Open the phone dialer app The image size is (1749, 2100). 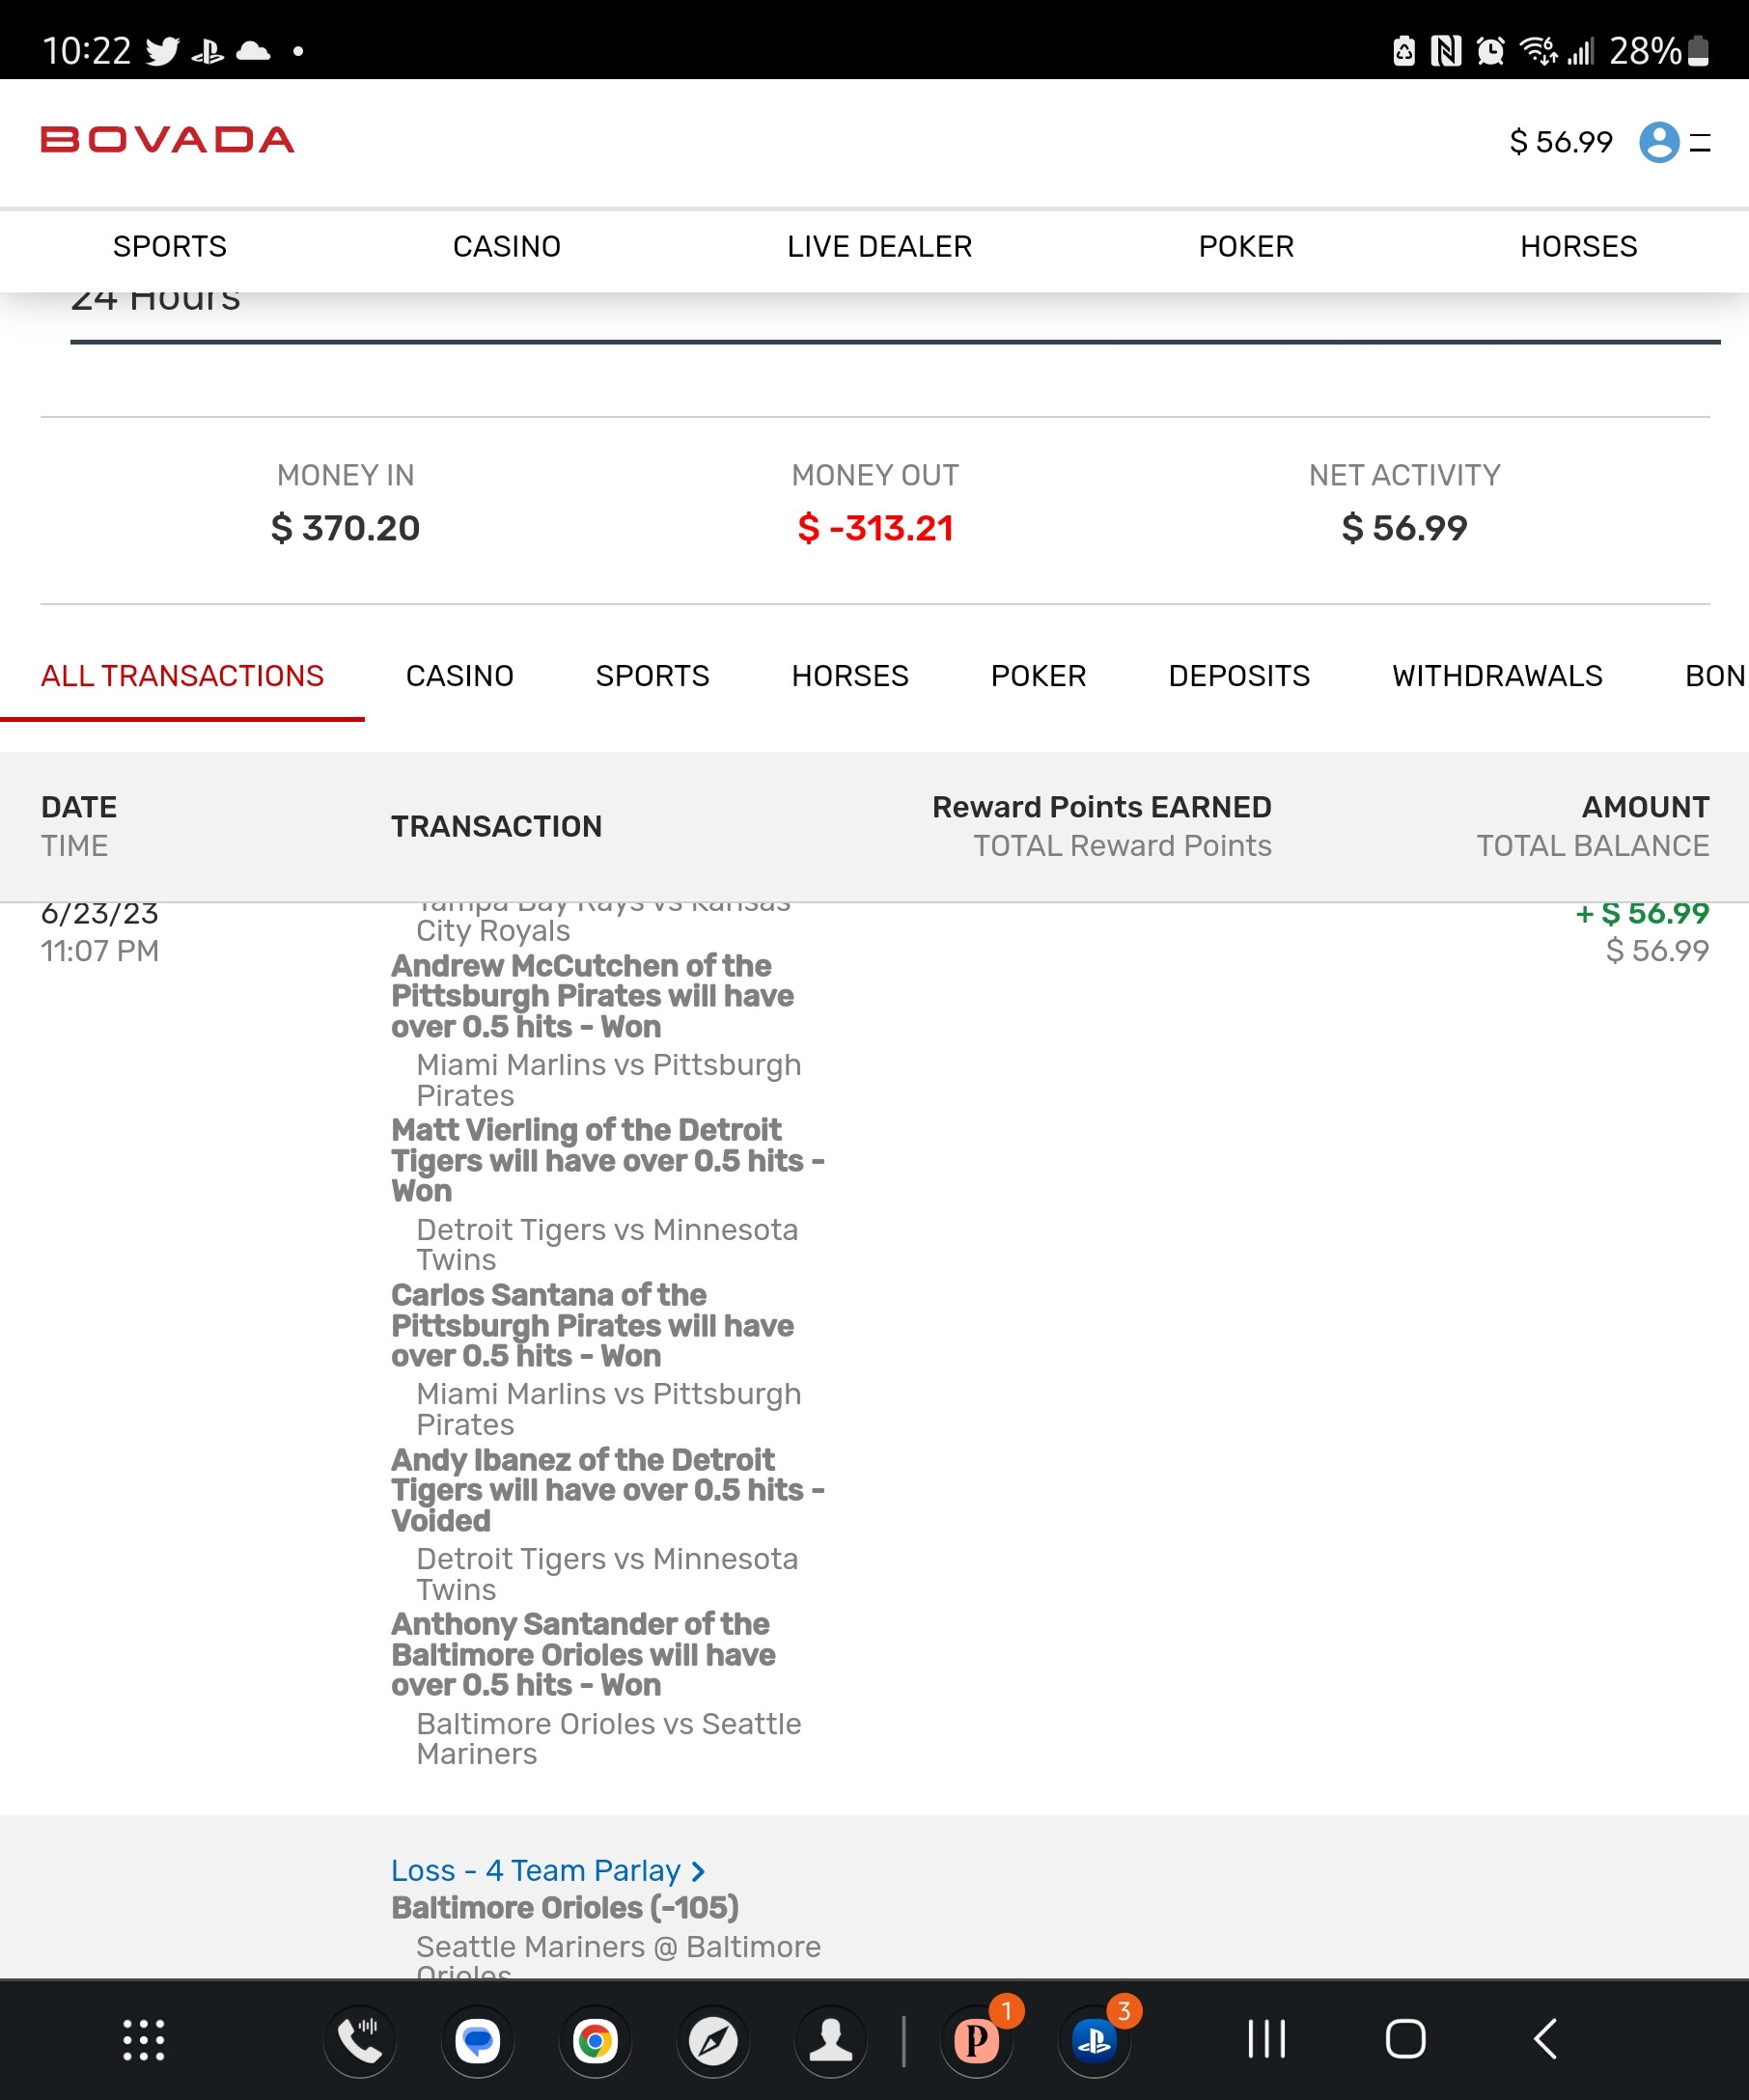(360, 2040)
